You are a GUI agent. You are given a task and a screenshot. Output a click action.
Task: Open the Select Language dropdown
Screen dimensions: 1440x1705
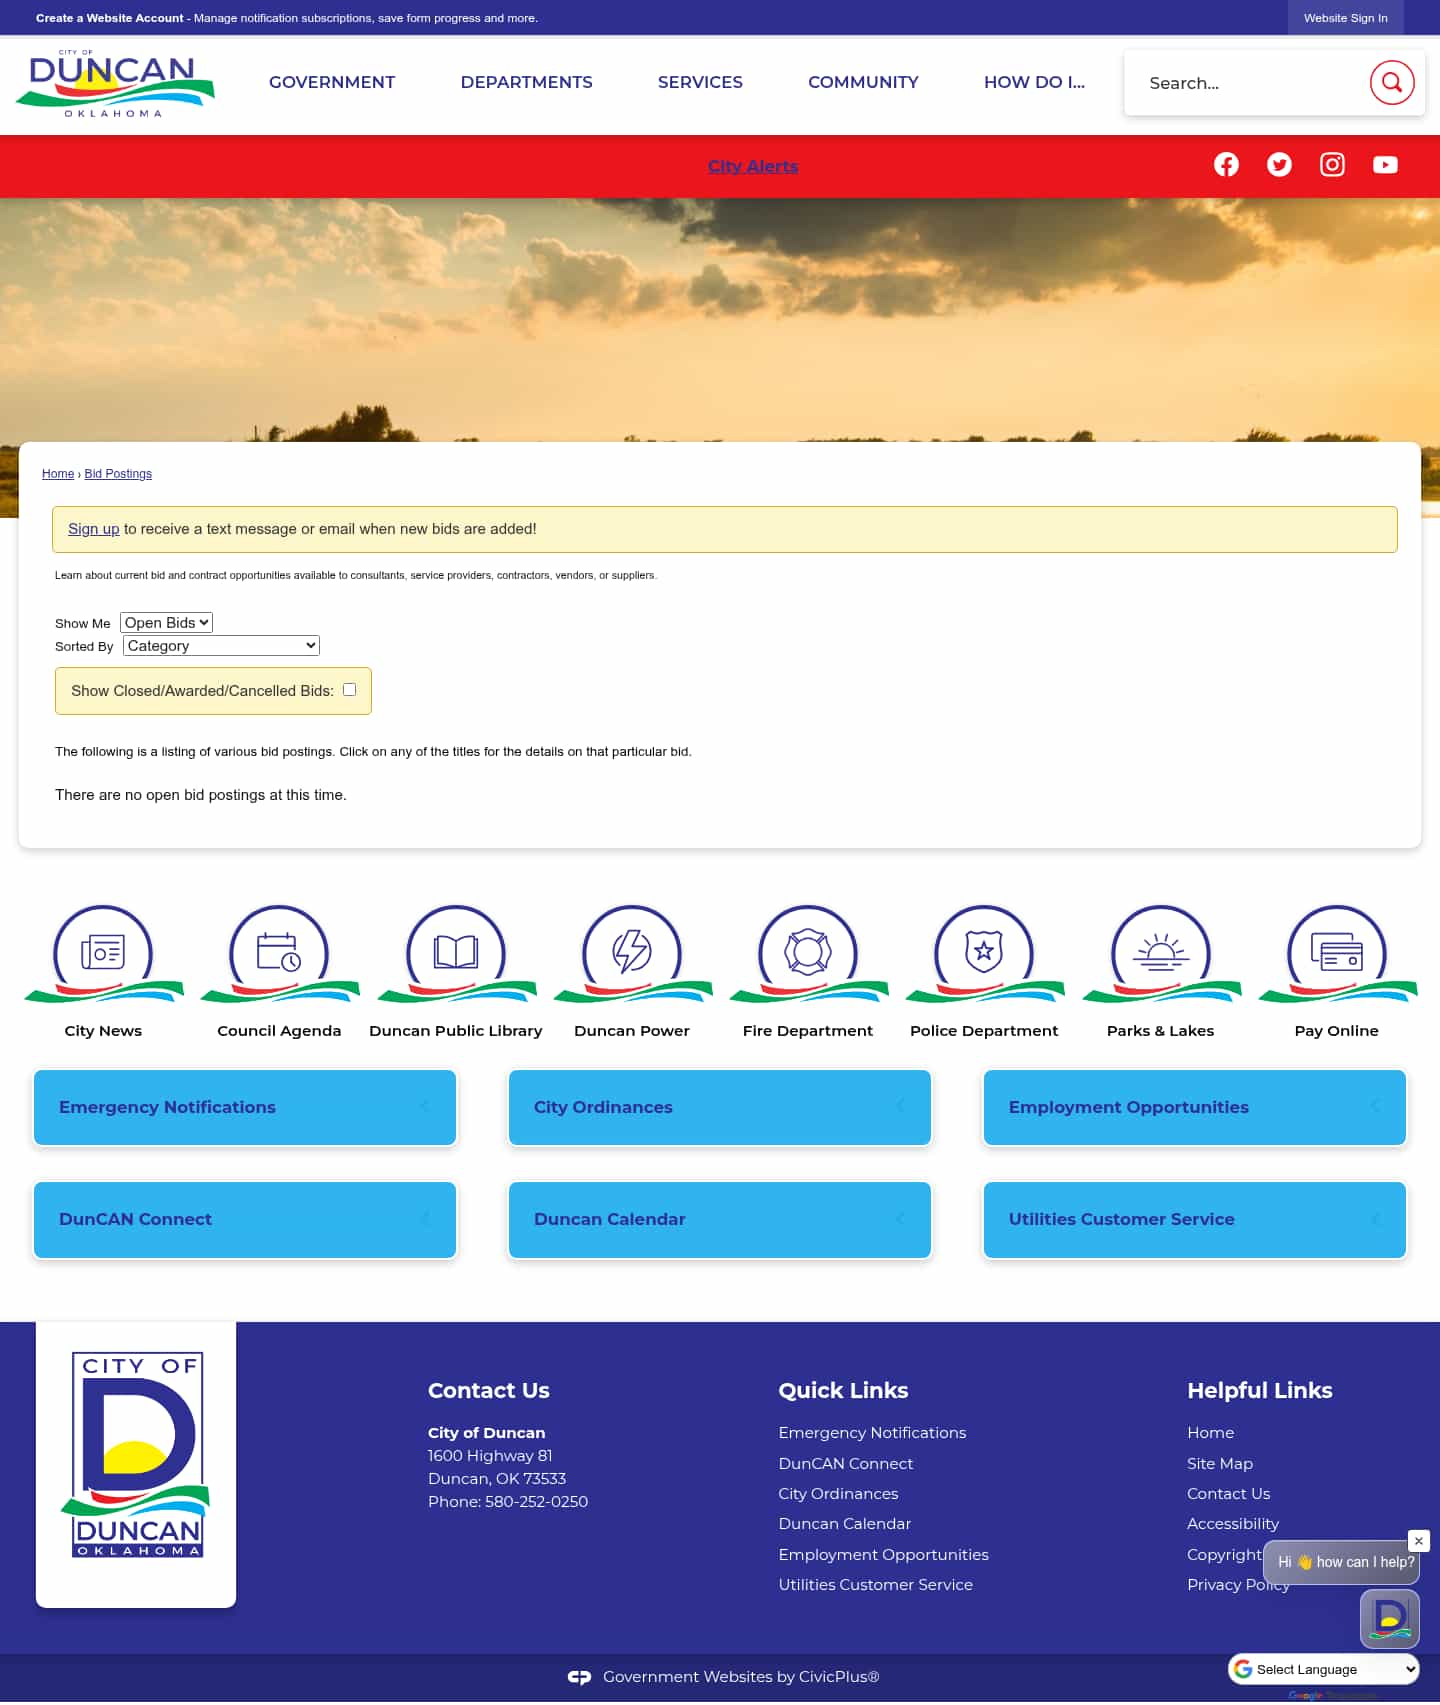pyautogui.click(x=1323, y=1669)
